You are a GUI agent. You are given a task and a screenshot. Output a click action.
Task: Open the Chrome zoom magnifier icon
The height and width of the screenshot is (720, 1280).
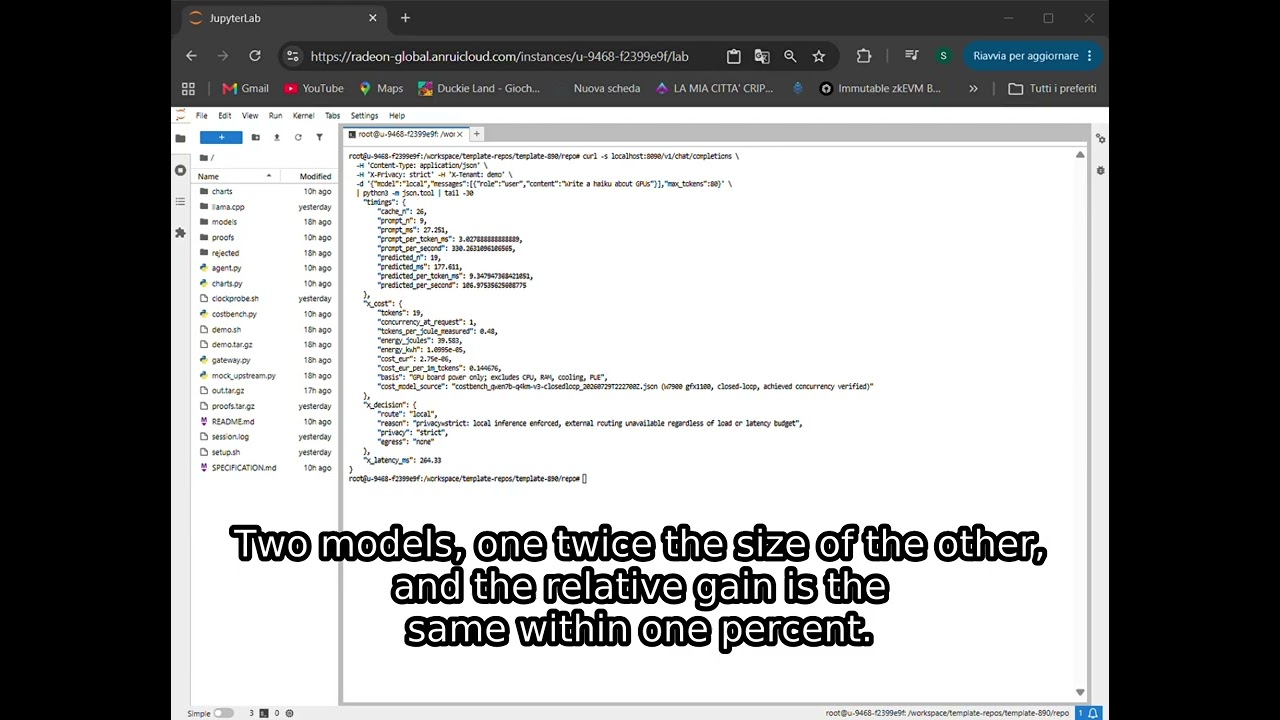tap(790, 56)
